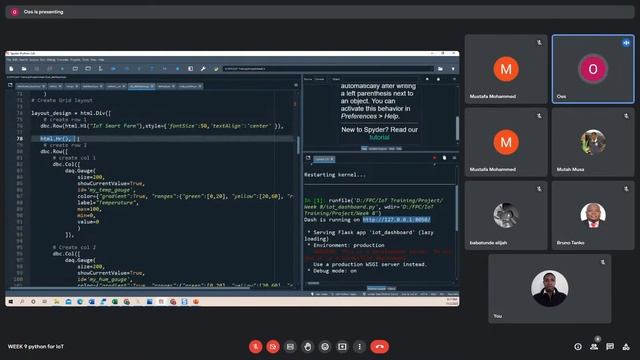The image size is (640, 360).
Task: Click lock icon in Help pane header
Action: click(x=438, y=79)
